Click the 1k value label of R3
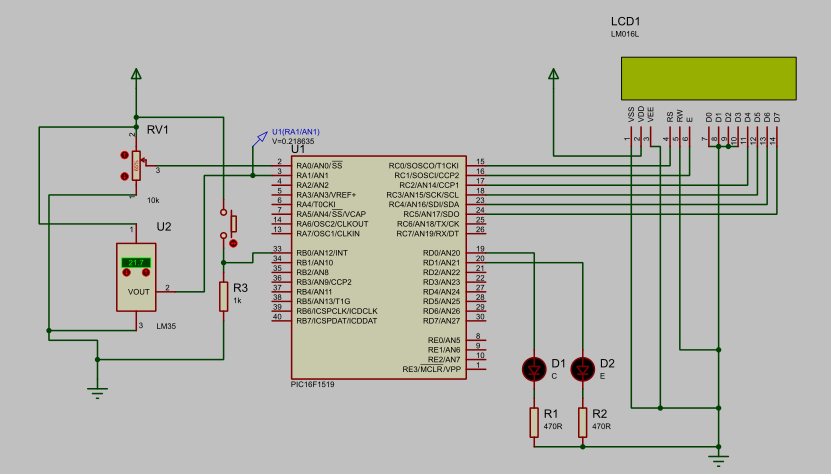The height and width of the screenshot is (474, 831). click(x=237, y=301)
